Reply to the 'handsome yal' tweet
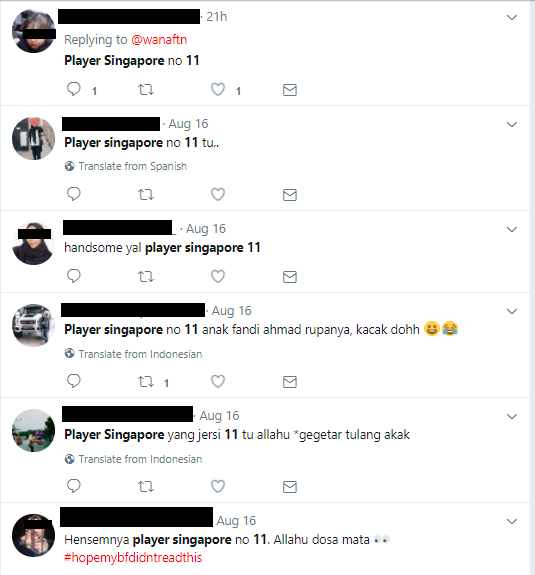535x575 pixels. [74, 276]
